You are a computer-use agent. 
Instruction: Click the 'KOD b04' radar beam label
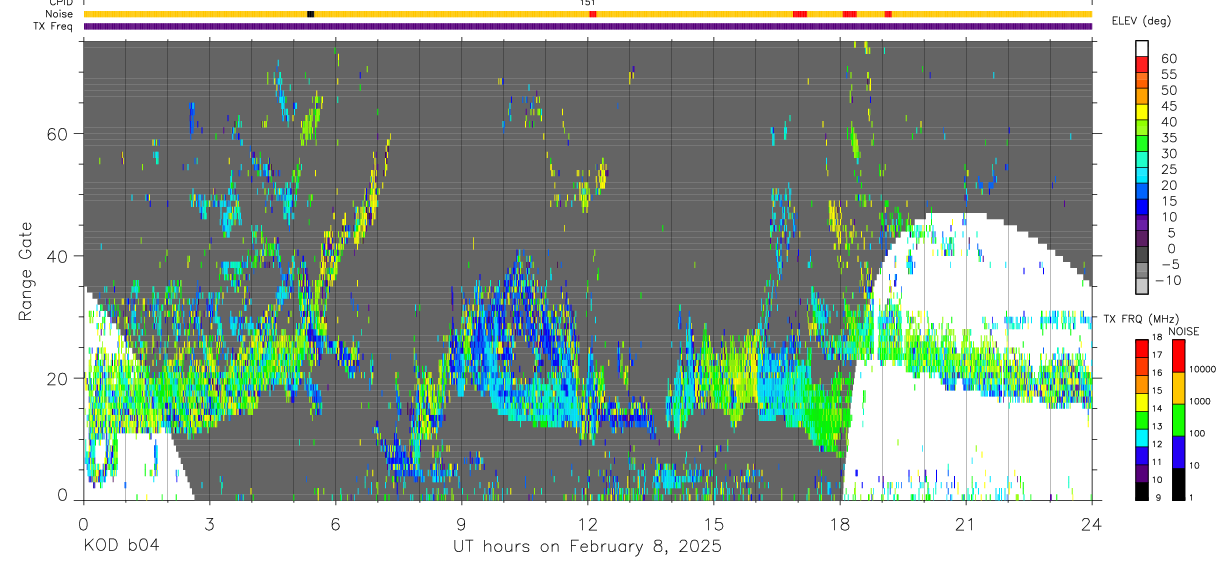[120, 547]
